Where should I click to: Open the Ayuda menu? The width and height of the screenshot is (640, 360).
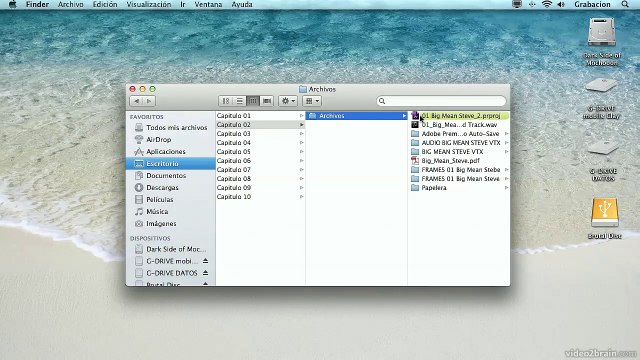click(242, 4)
